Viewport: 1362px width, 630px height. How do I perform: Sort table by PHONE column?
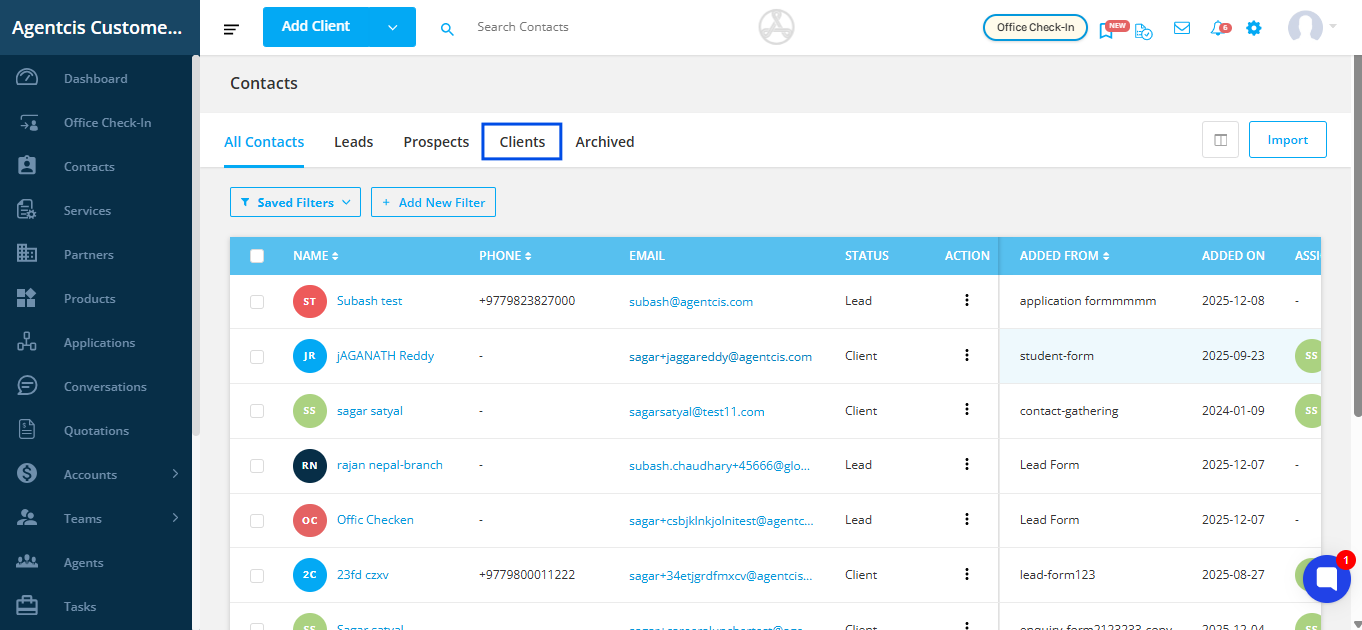point(505,256)
